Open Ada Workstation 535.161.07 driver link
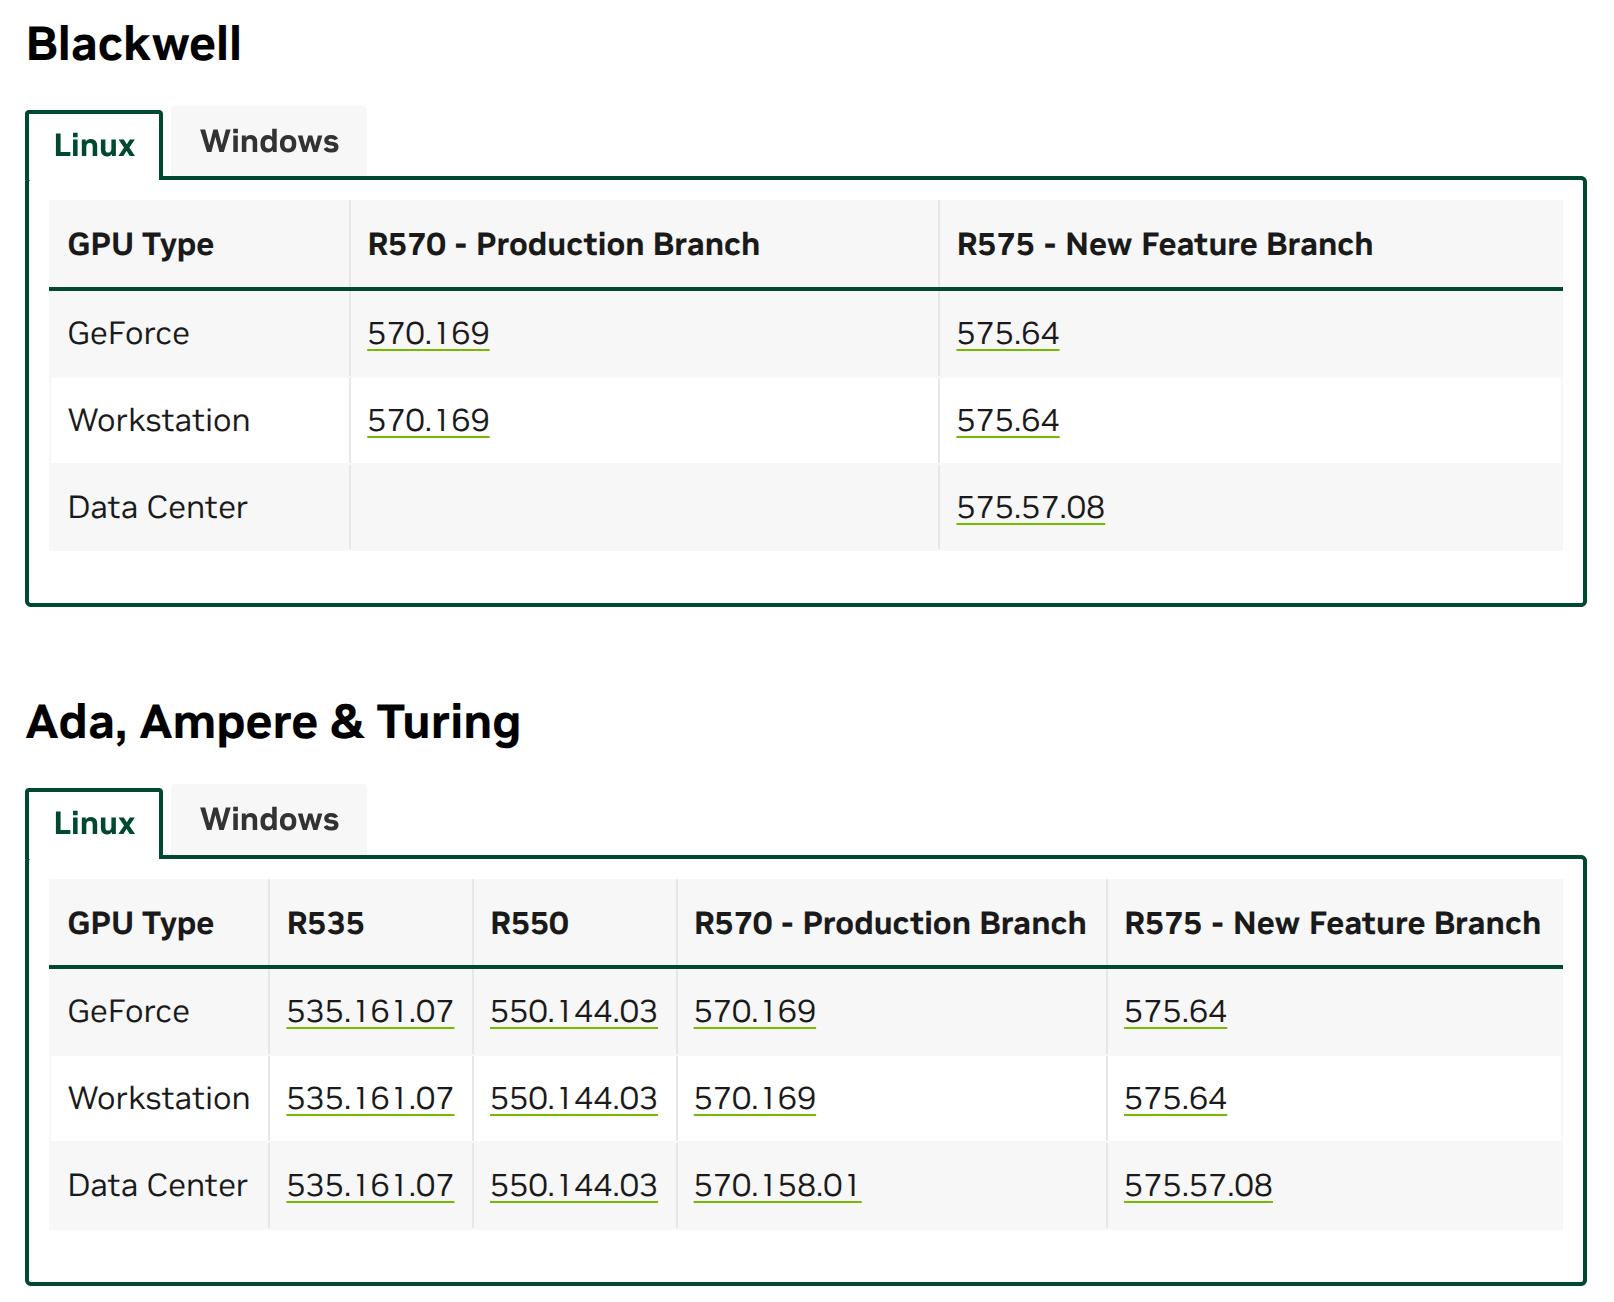Screen dimensions: 1614x1302 370,1099
